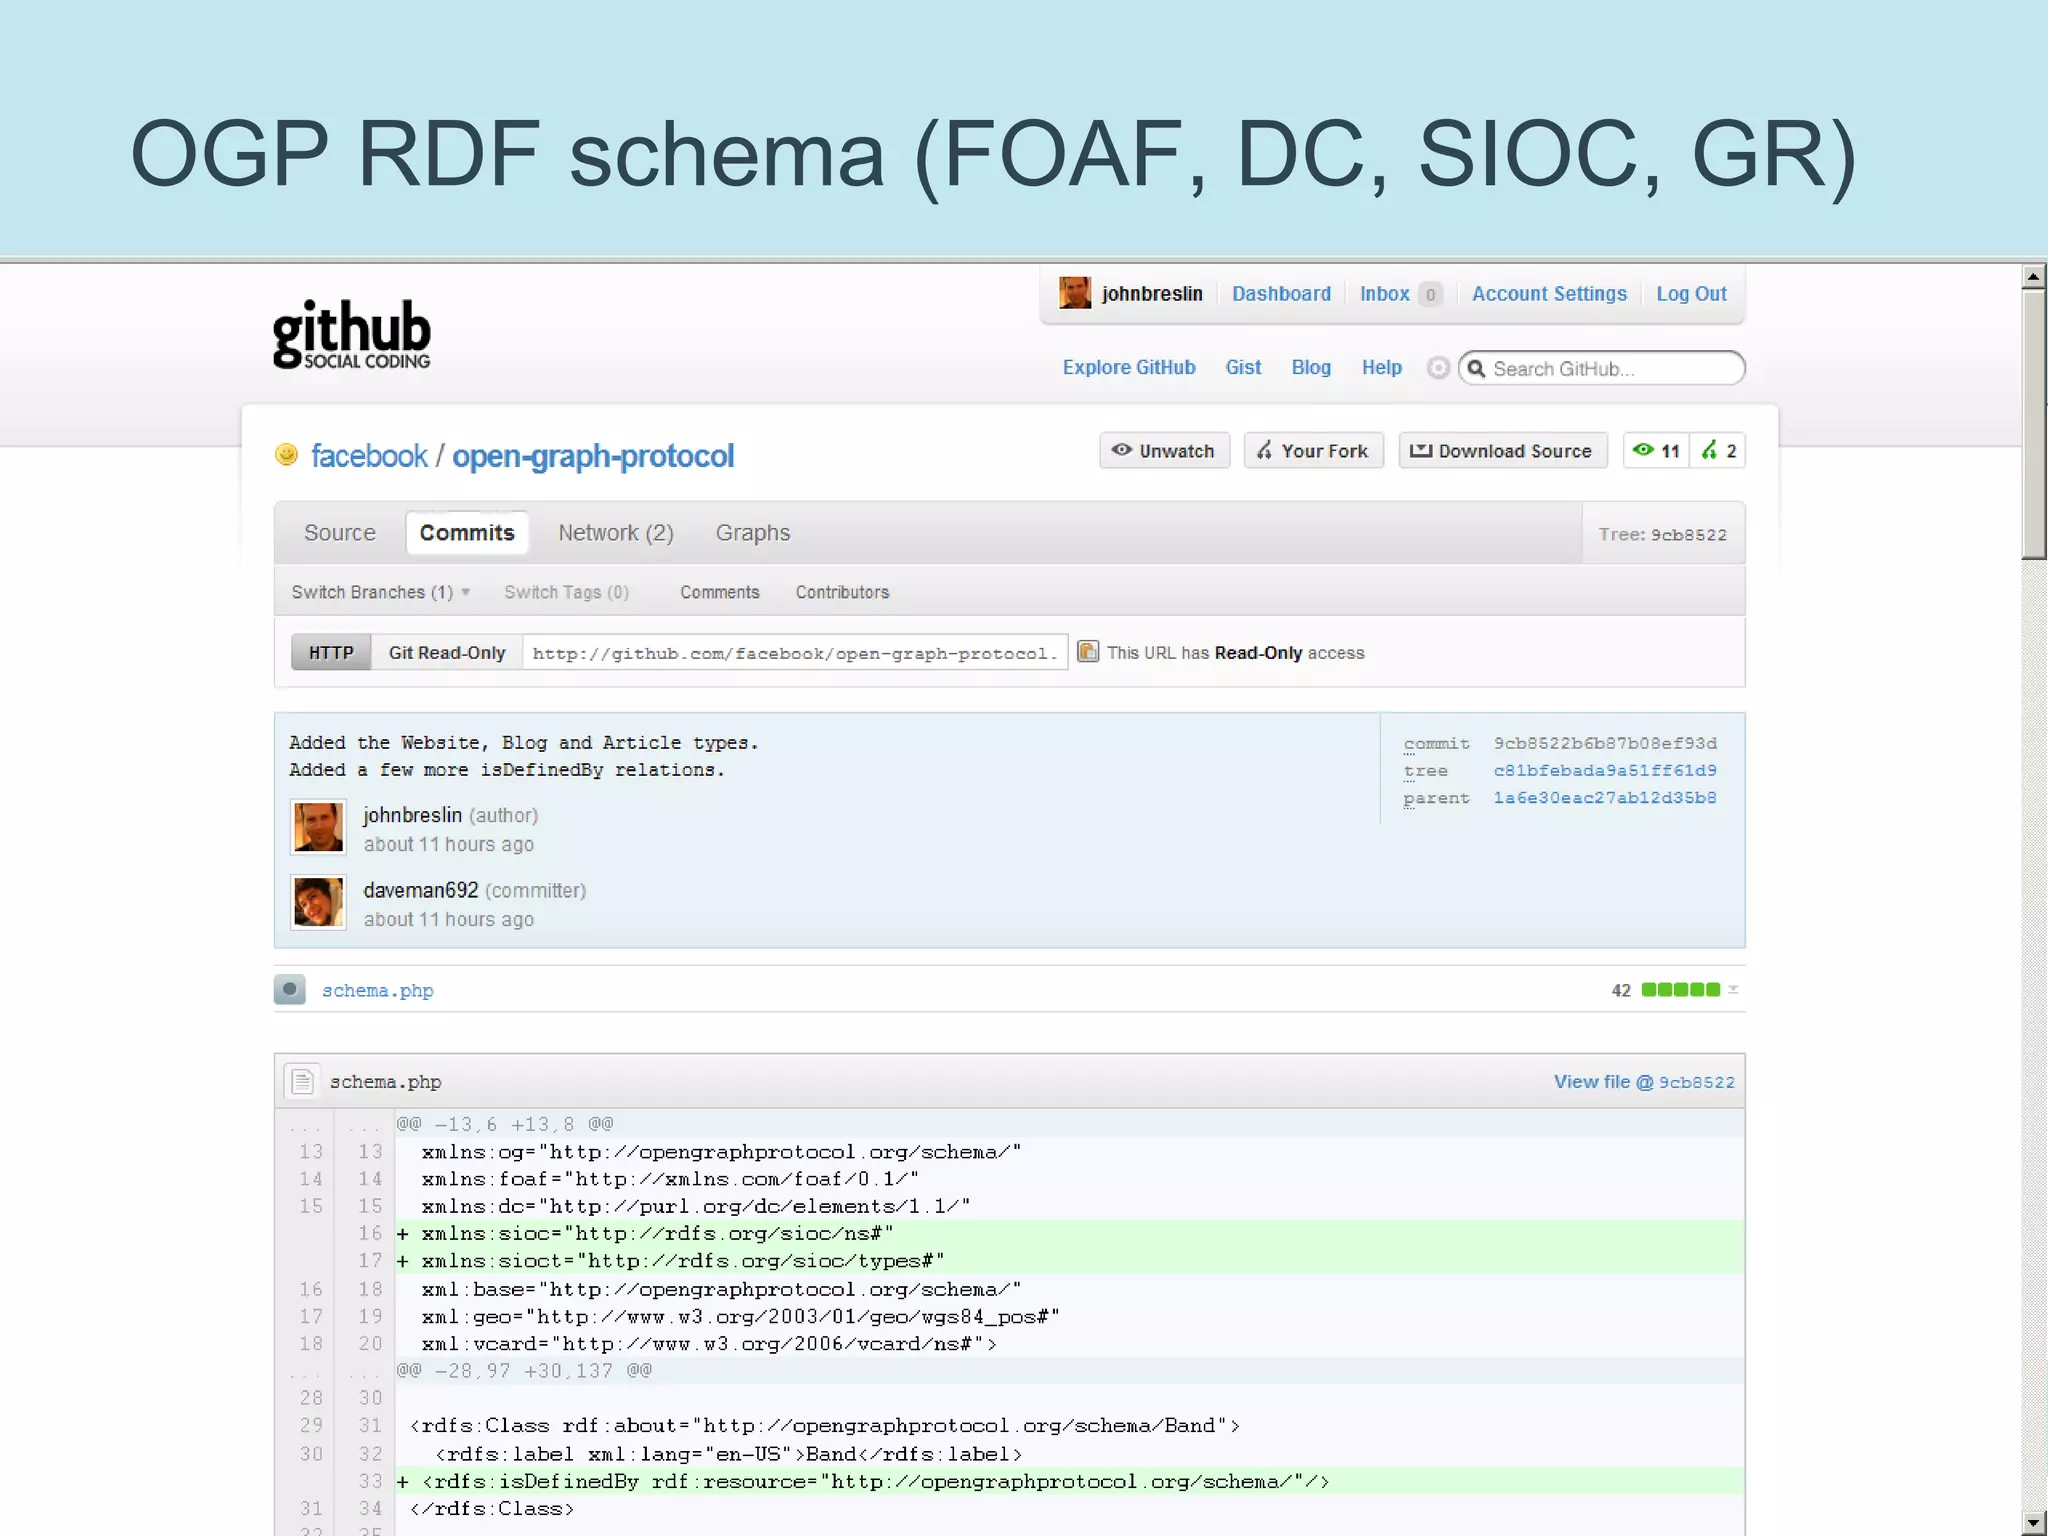Click the vertical scrollbar thumb
The height and width of the screenshot is (1536, 2048).
pos(2033,424)
